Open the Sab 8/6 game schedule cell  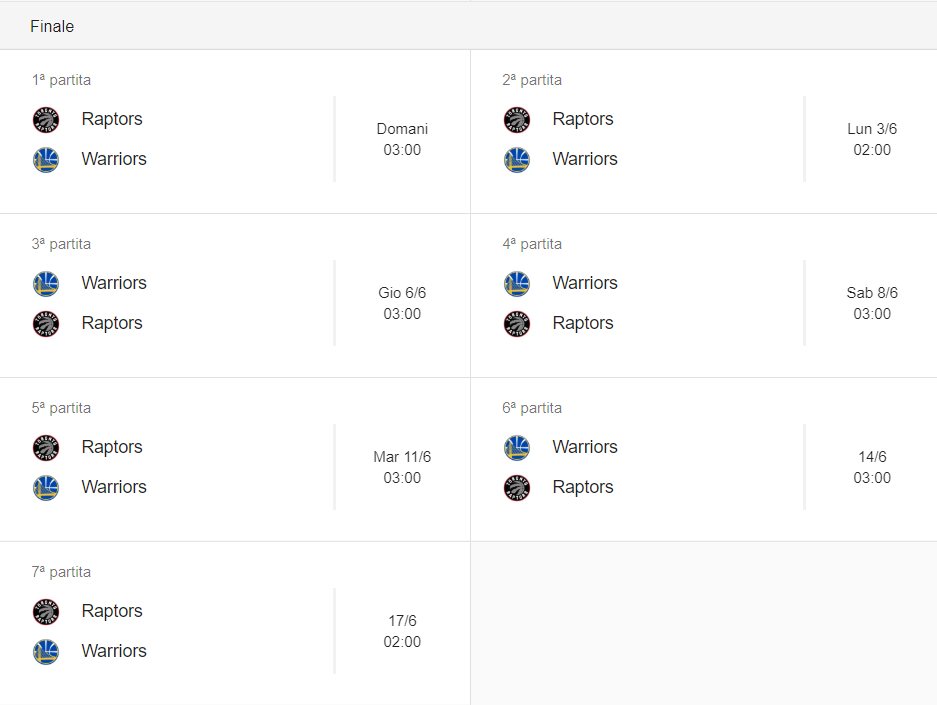(872, 304)
